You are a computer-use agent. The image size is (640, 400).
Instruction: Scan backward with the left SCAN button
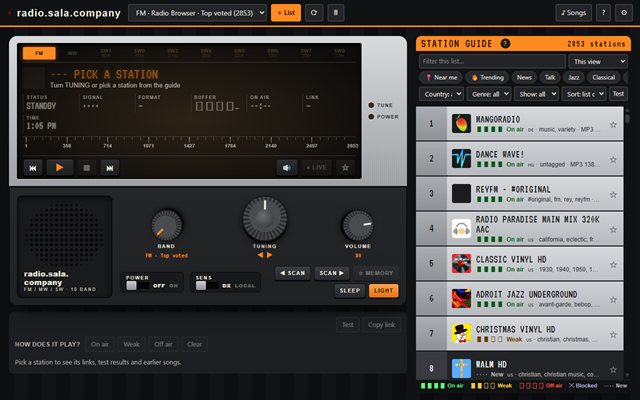pos(293,273)
